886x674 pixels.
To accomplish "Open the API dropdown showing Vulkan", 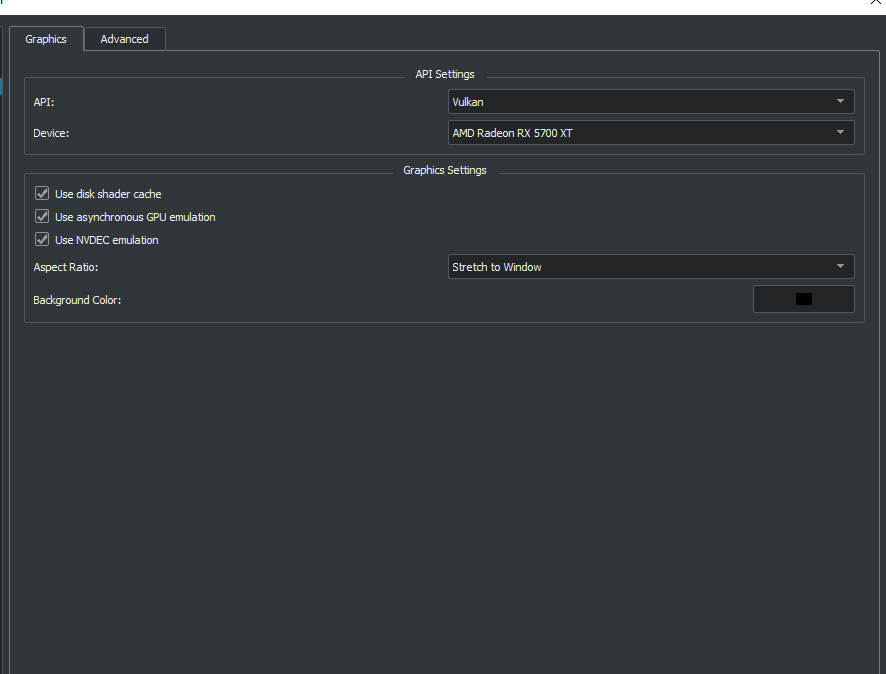I will (x=651, y=102).
